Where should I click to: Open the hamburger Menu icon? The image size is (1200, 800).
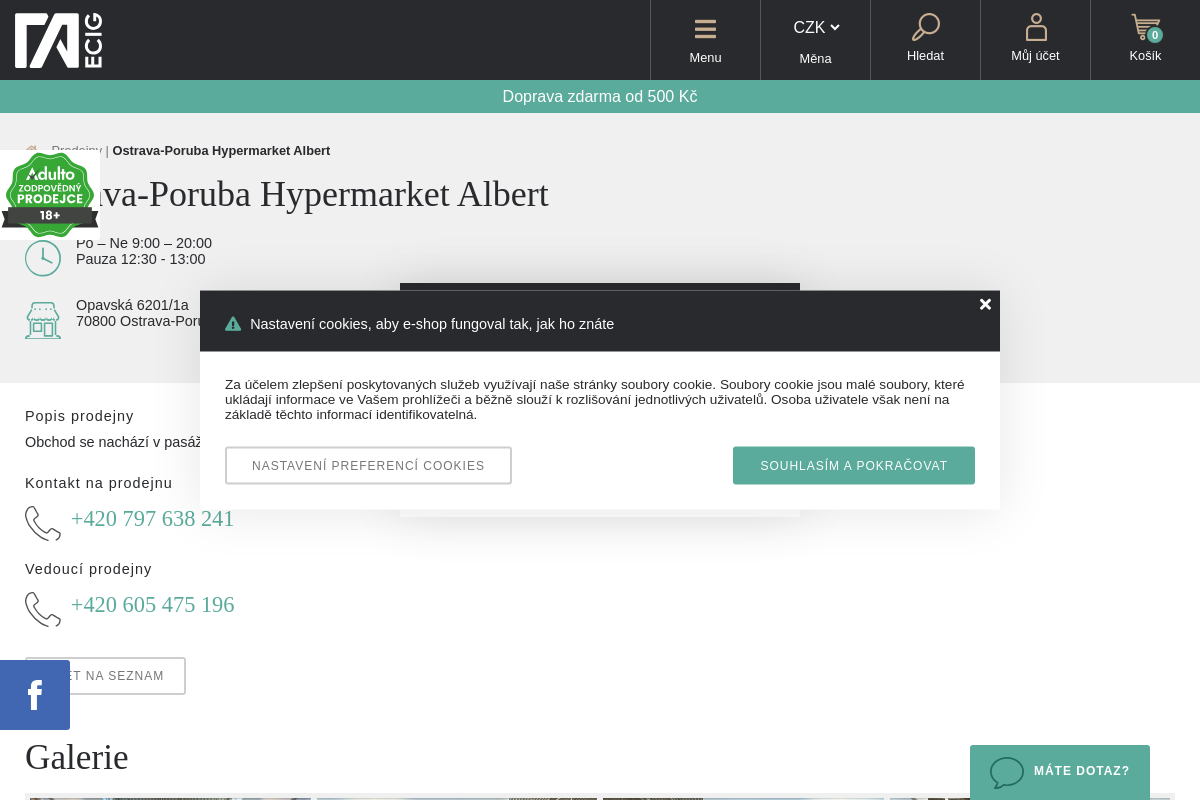(x=705, y=30)
